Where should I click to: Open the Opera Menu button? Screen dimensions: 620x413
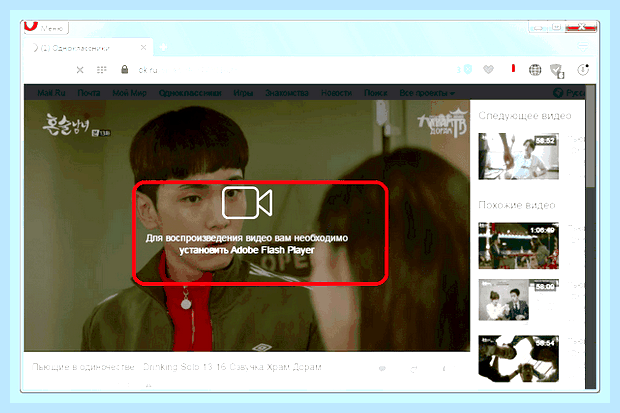click(46, 28)
